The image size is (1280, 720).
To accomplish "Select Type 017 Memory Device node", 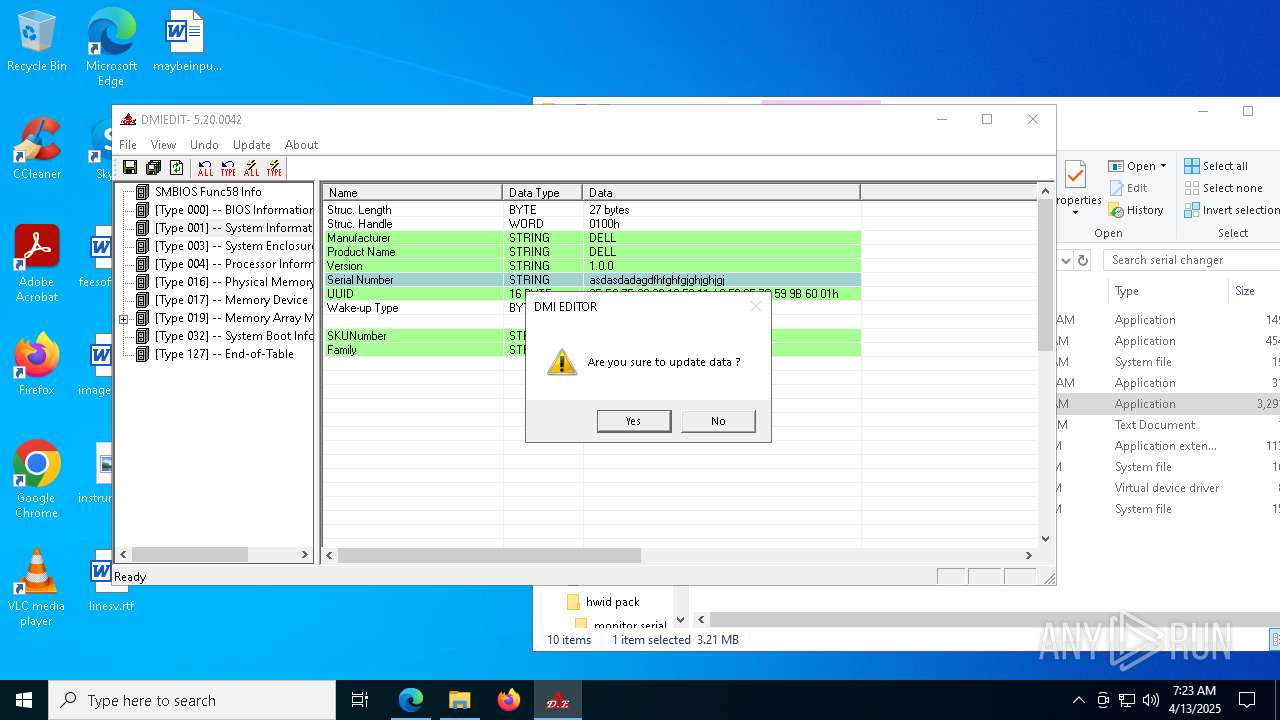I will pos(231,300).
